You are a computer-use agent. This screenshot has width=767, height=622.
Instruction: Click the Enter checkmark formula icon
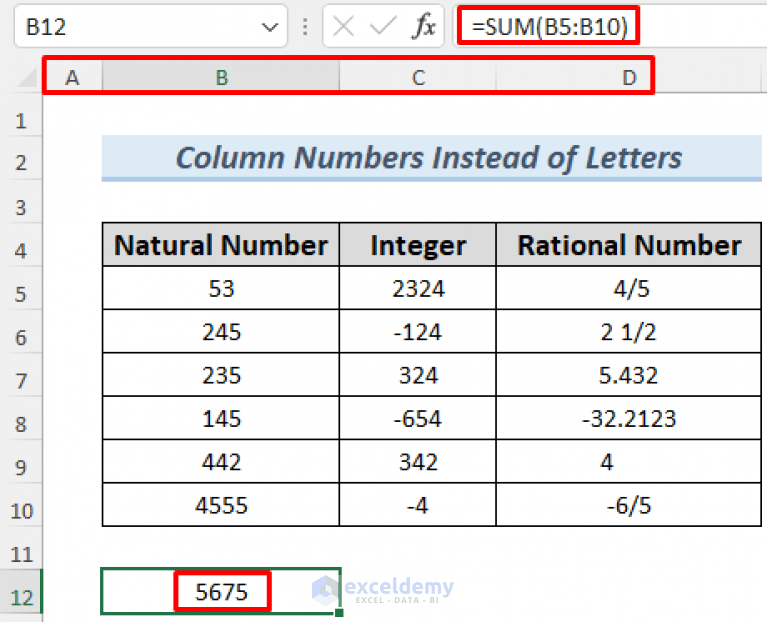(x=383, y=26)
